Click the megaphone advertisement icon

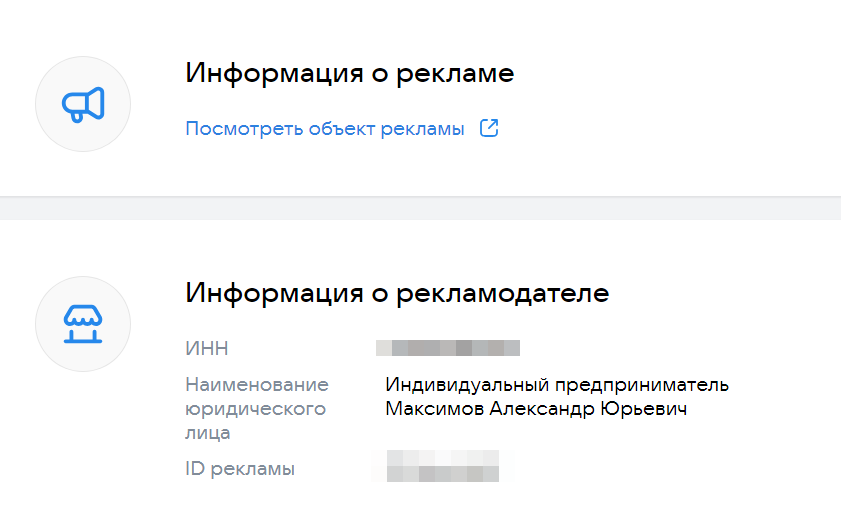point(83,104)
